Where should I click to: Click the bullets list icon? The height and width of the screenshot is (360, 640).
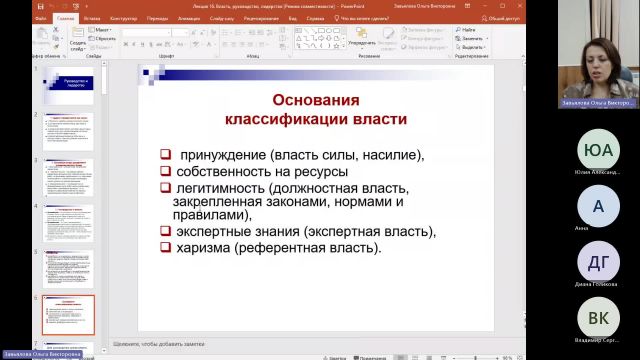[225, 33]
